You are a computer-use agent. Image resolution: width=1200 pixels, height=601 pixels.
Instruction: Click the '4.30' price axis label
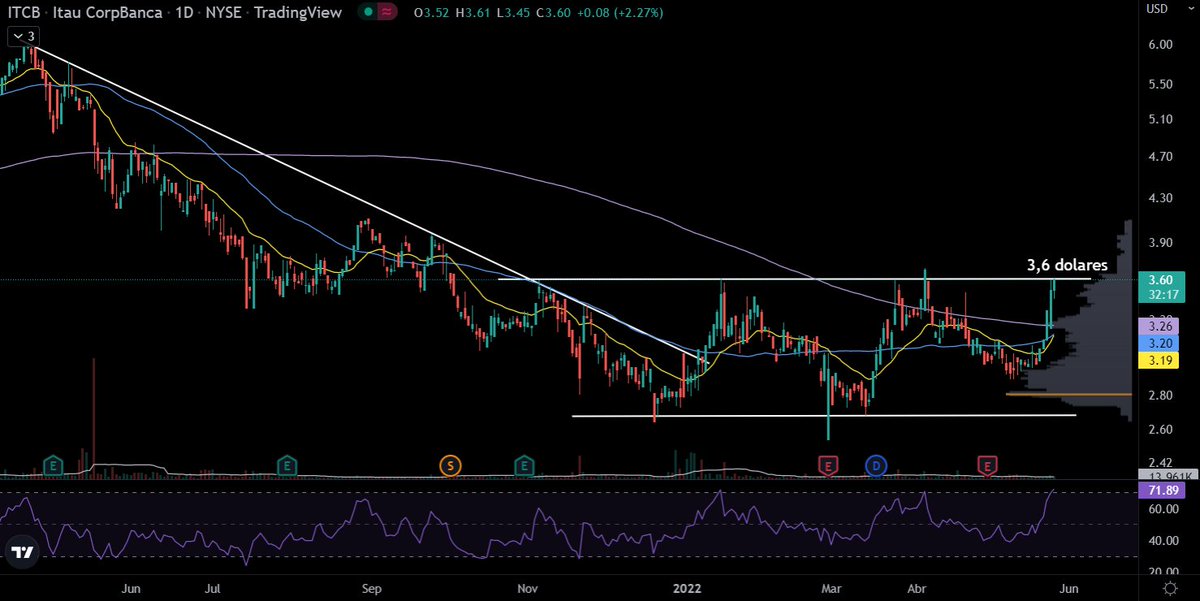pos(1160,199)
